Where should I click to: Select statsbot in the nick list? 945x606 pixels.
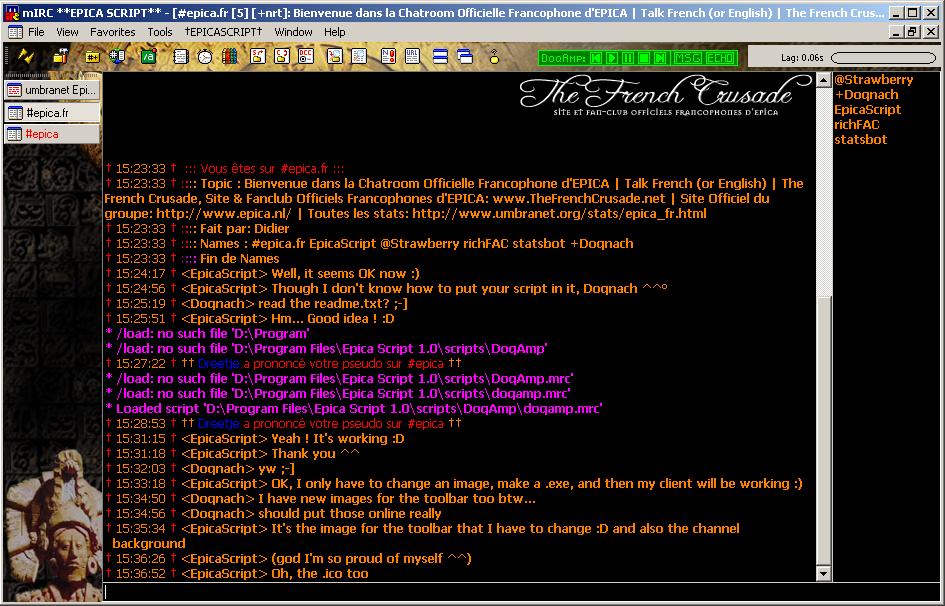point(861,140)
